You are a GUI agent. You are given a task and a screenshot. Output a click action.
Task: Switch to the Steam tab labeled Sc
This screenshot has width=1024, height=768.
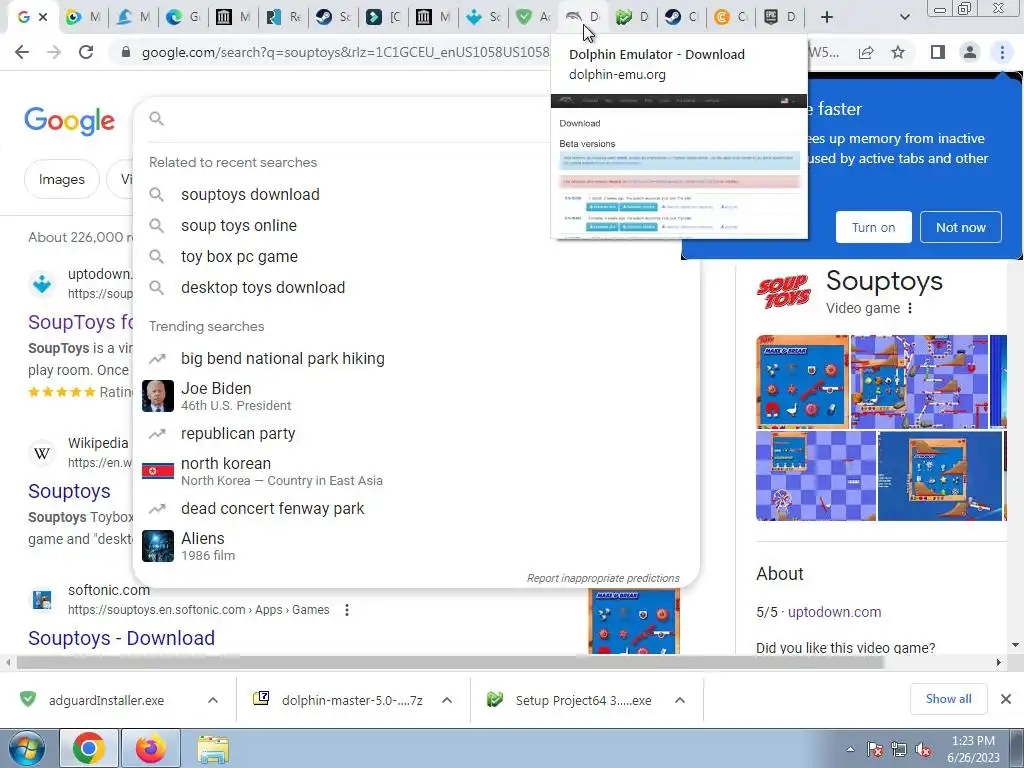[x=332, y=17]
